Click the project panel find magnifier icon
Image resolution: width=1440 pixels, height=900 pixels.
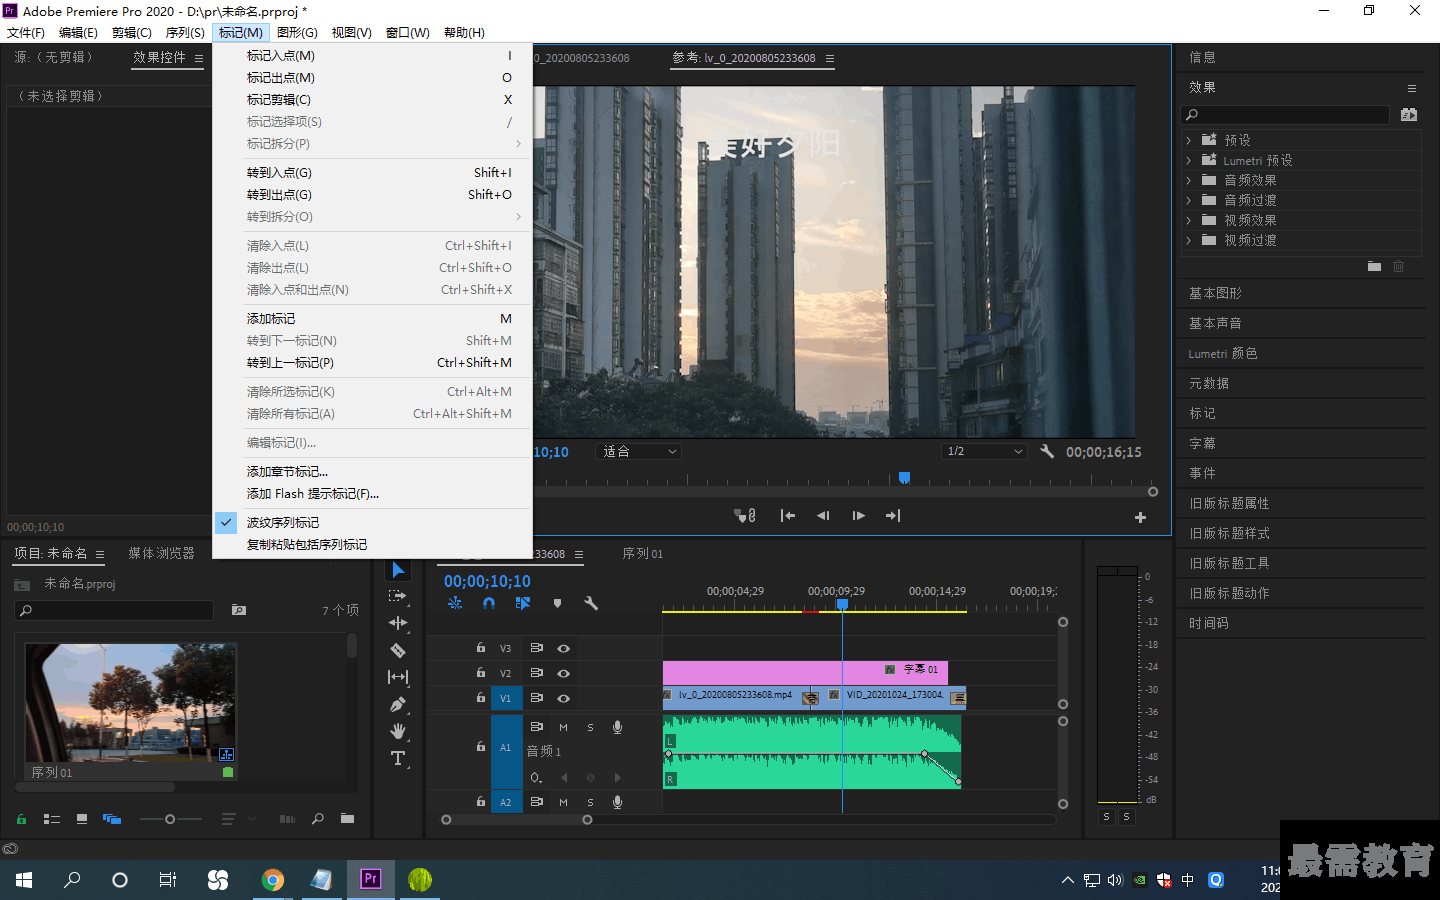[x=318, y=819]
